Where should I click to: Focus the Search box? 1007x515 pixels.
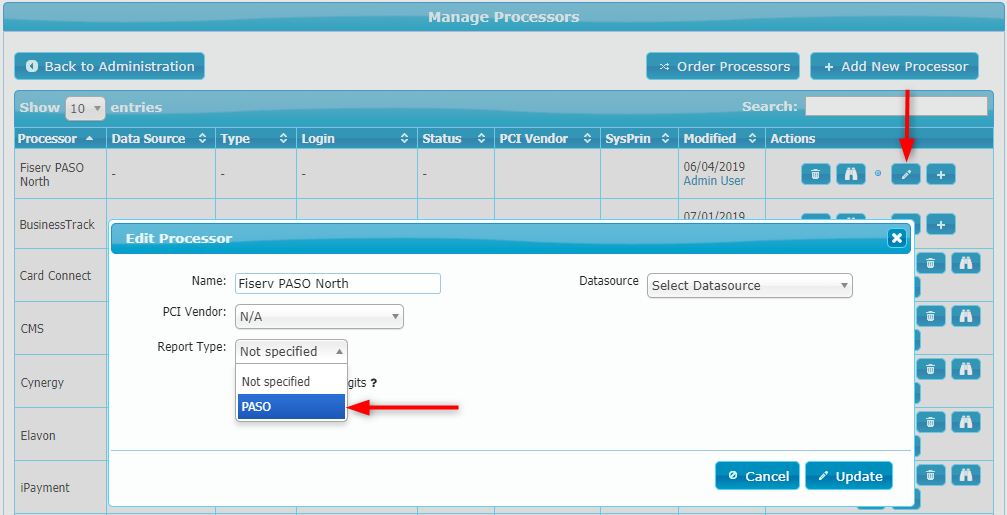(896, 106)
